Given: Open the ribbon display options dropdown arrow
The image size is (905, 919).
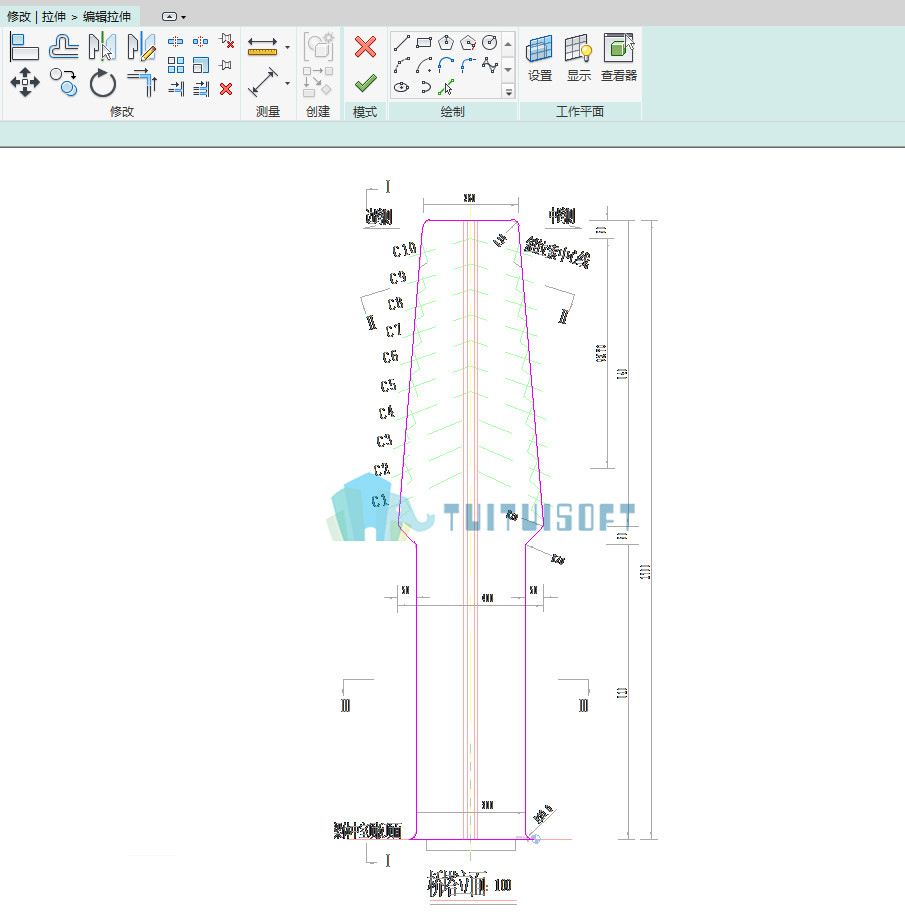Looking at the screenshot, I should [183, 18].
